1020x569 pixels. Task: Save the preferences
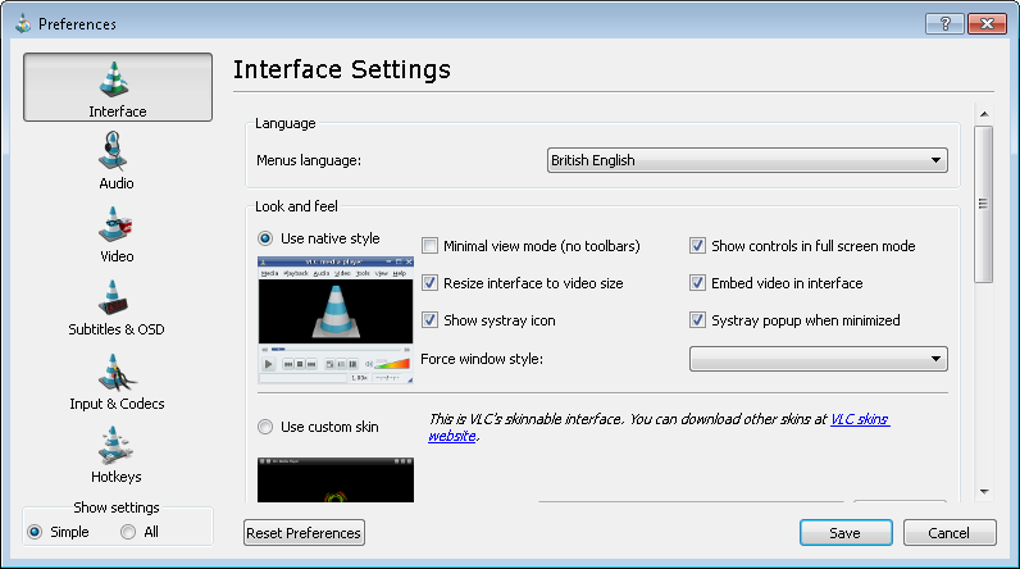[x=845, y=533]
